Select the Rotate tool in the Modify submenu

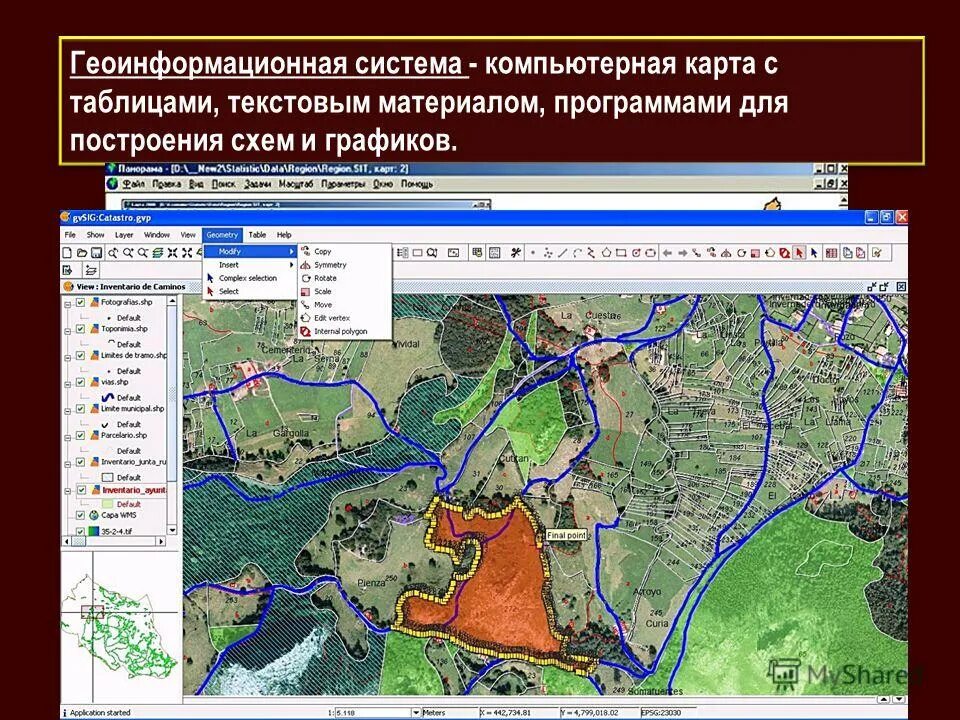325,278
